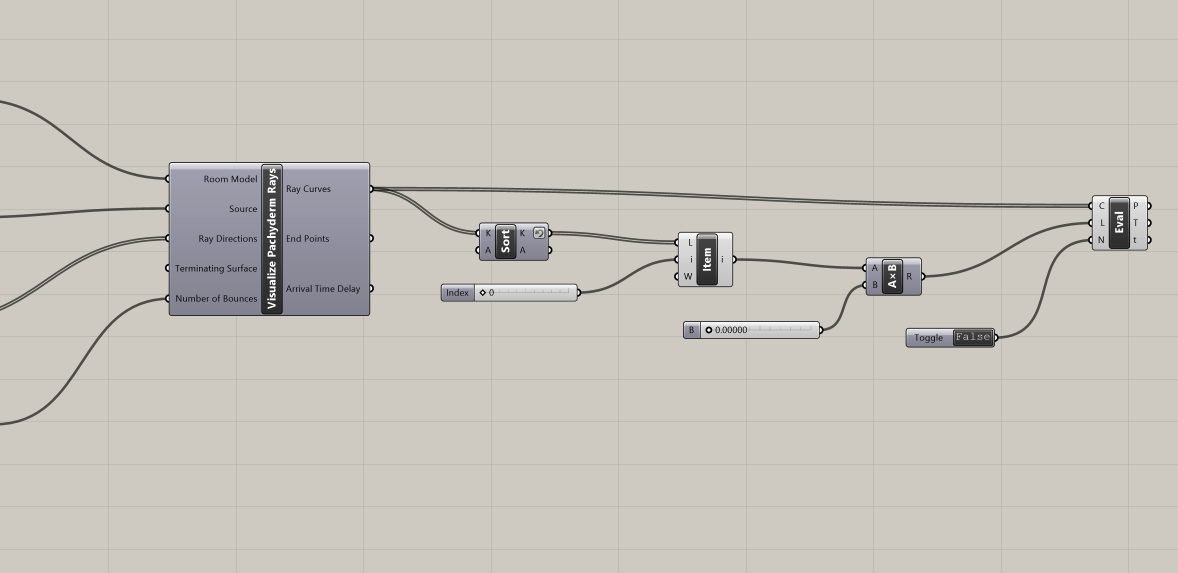Click the Source input parameter
This screenshot has height=573, width=1178.
pyautogui.click(x=243, y=209)
